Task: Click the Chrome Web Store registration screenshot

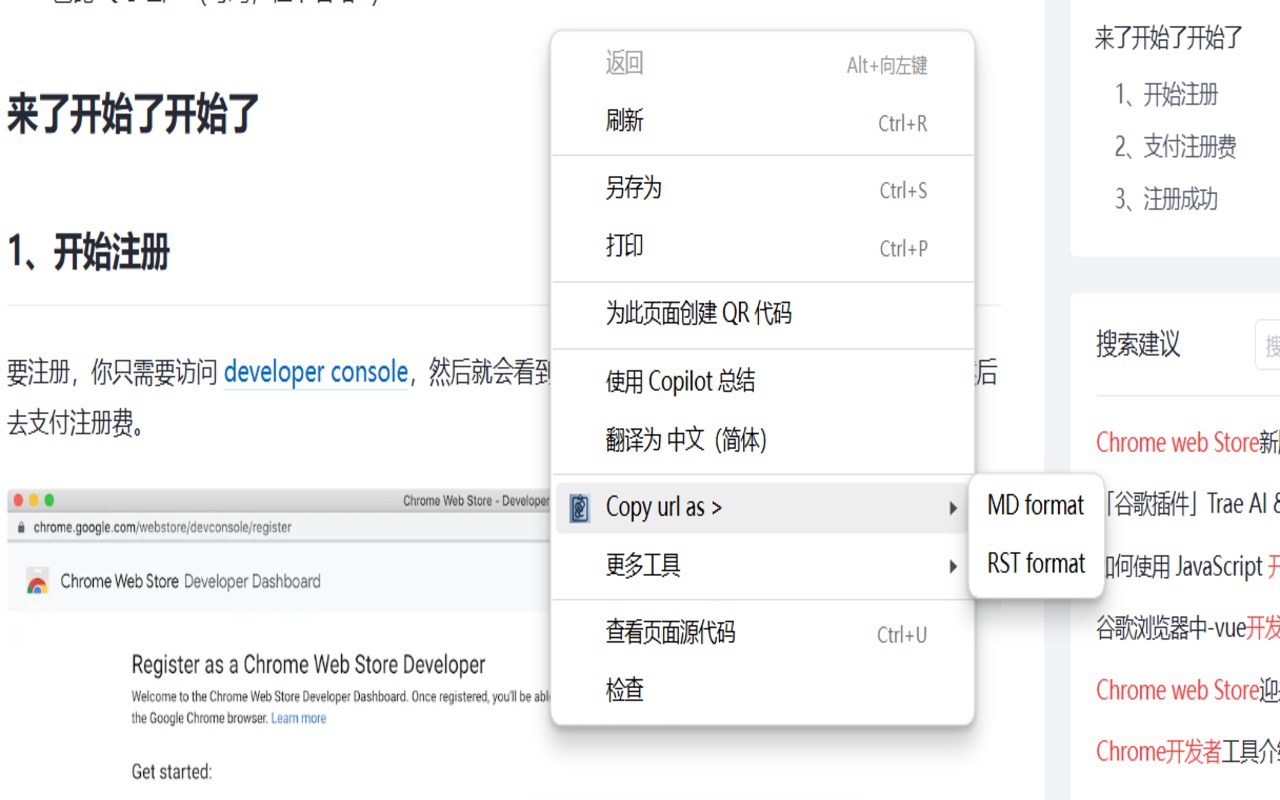Action: pyautogui.click(x=280, y=644)
